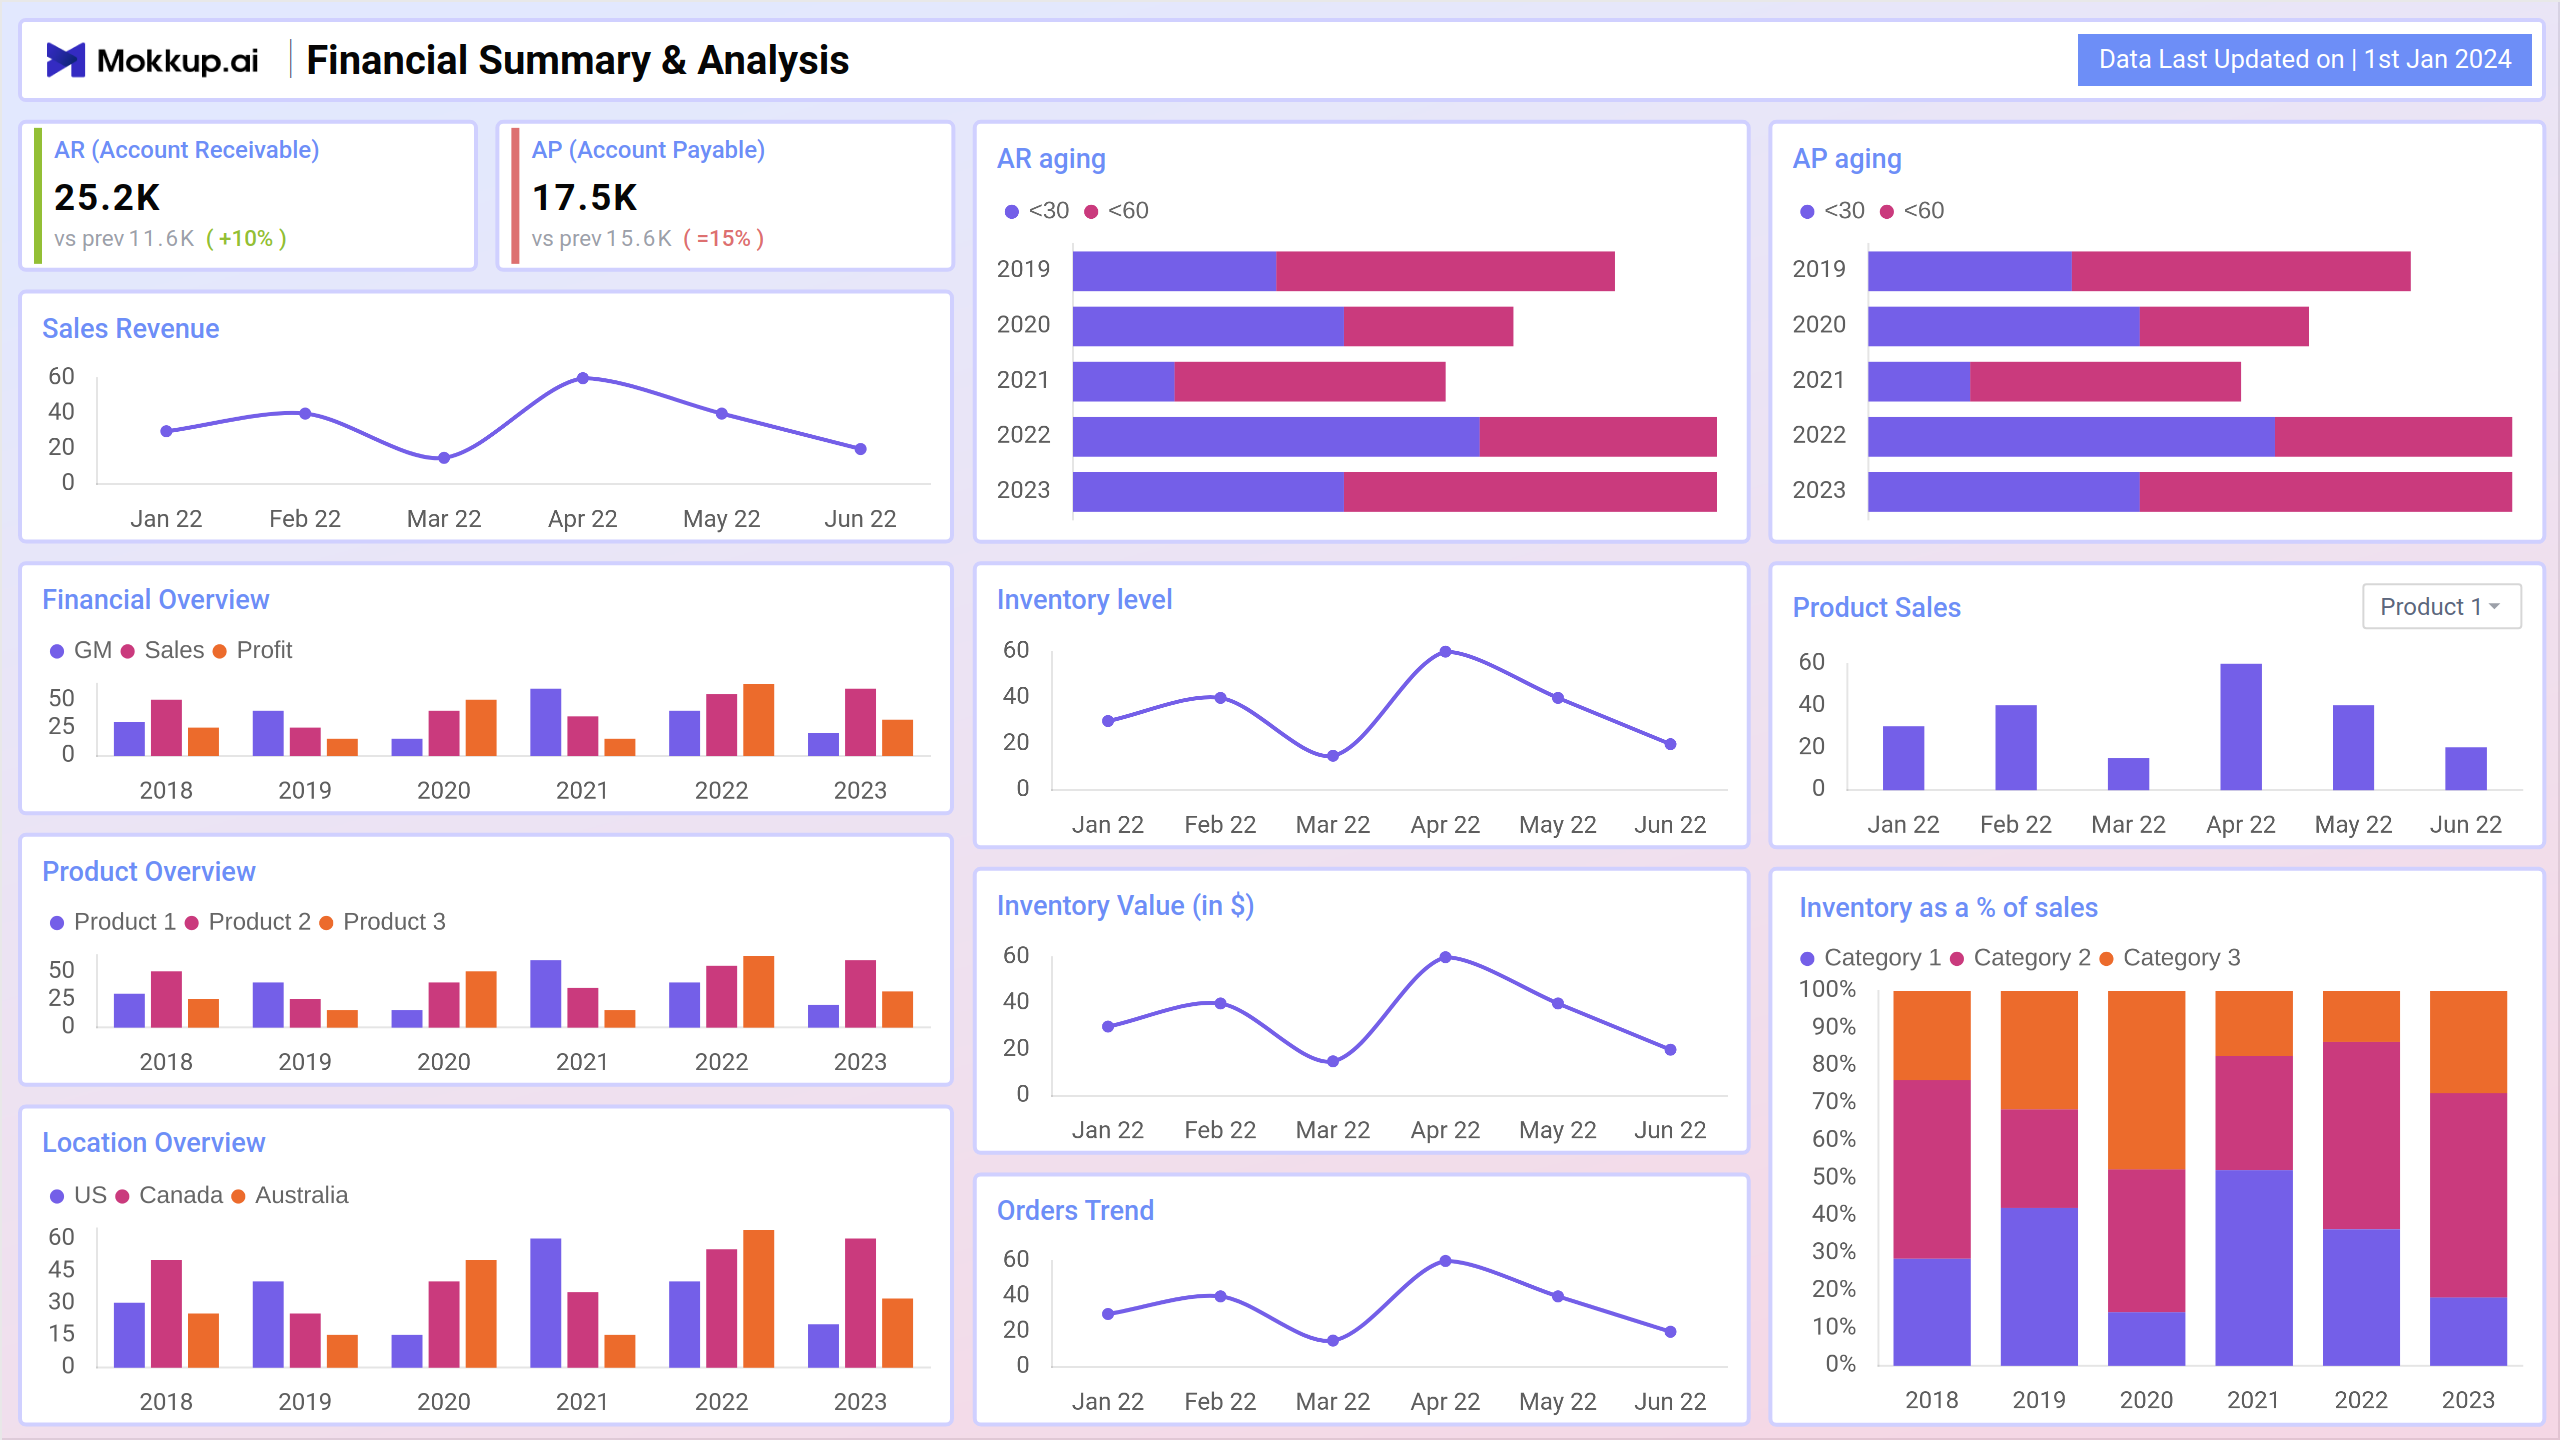Click 2018 pink Canada bar in Location Overview
Image resolution: width=2560 pixels, height=1440 pixels.
click(166, 1314)
